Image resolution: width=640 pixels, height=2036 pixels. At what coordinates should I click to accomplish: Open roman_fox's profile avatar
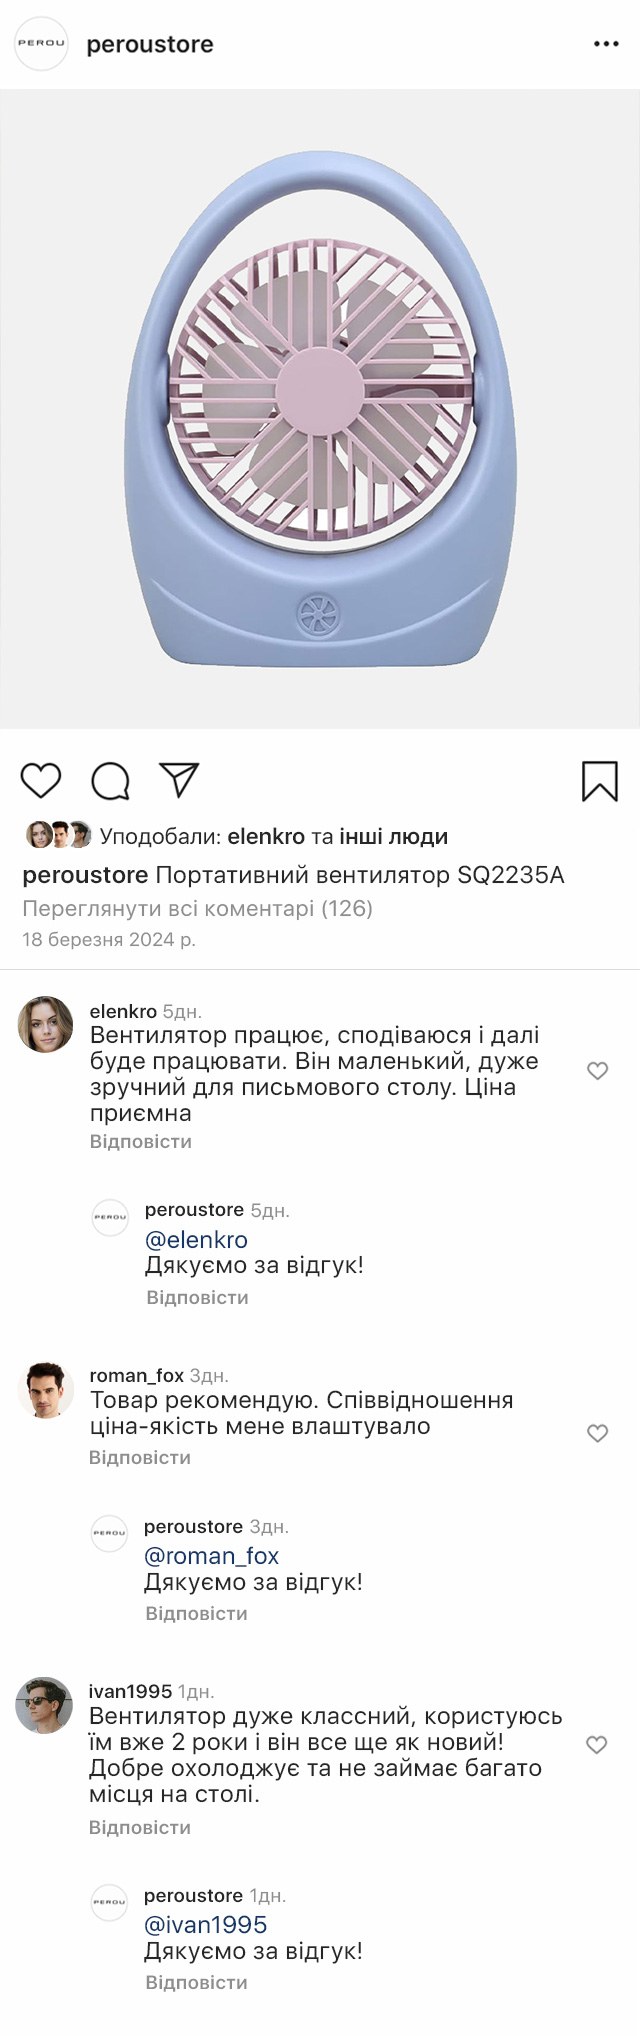click(x=46, y=1389)
